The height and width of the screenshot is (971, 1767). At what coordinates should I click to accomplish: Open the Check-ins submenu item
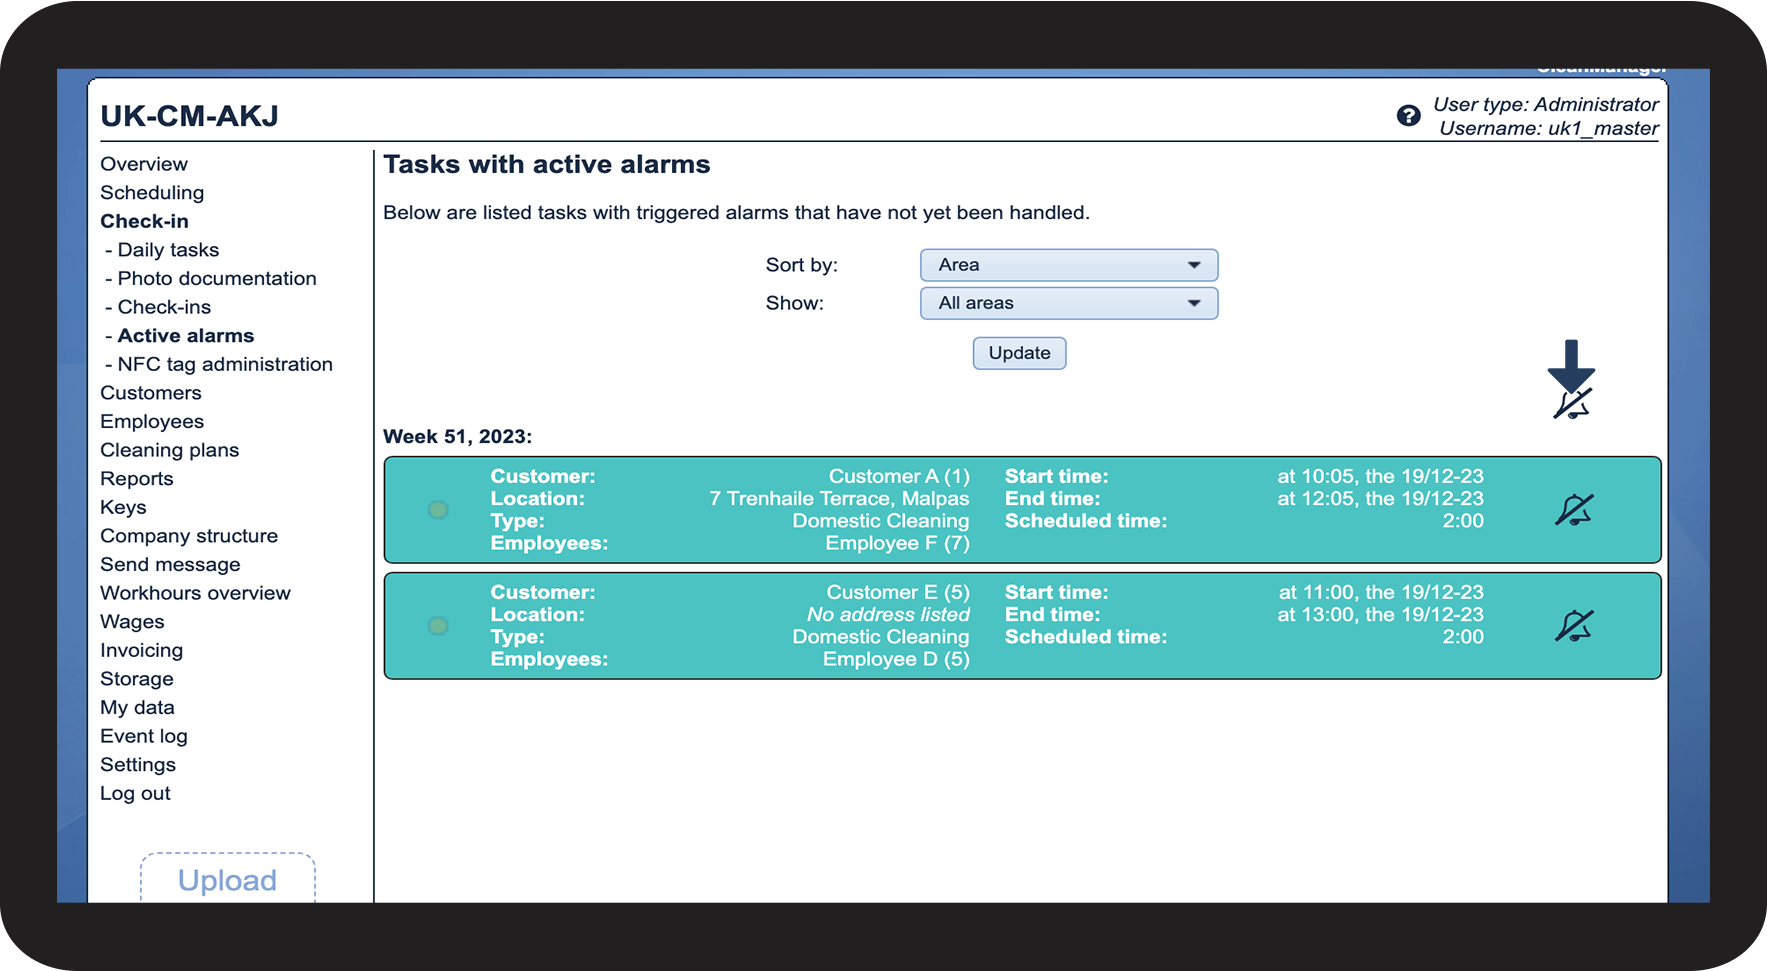pyautogui.click(x=164, y=307)
